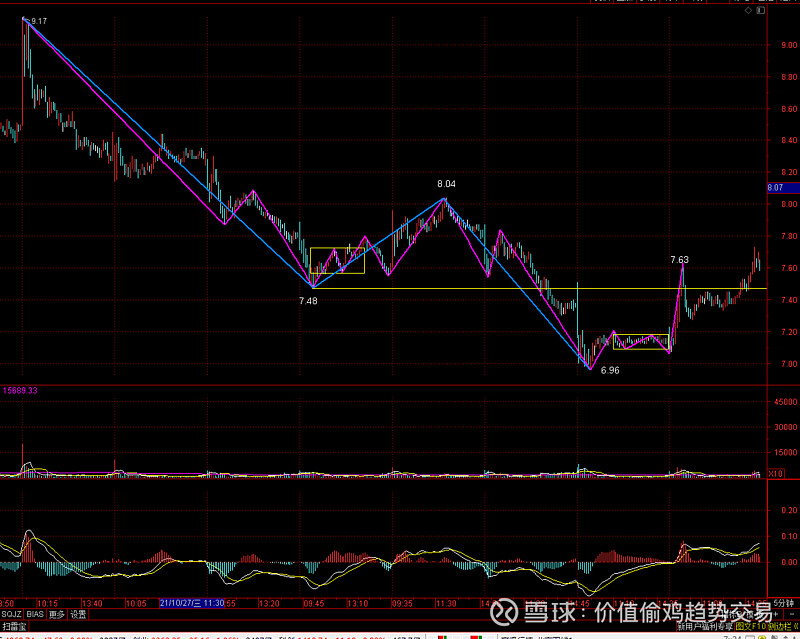Click the 10:15 time axis label

47,603
